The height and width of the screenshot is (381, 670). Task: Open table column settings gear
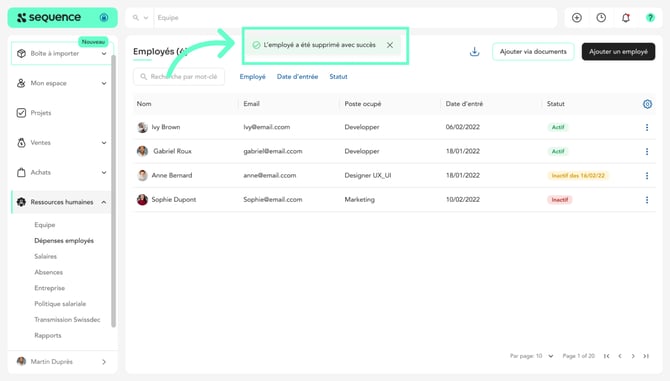(x=647, y=104)
